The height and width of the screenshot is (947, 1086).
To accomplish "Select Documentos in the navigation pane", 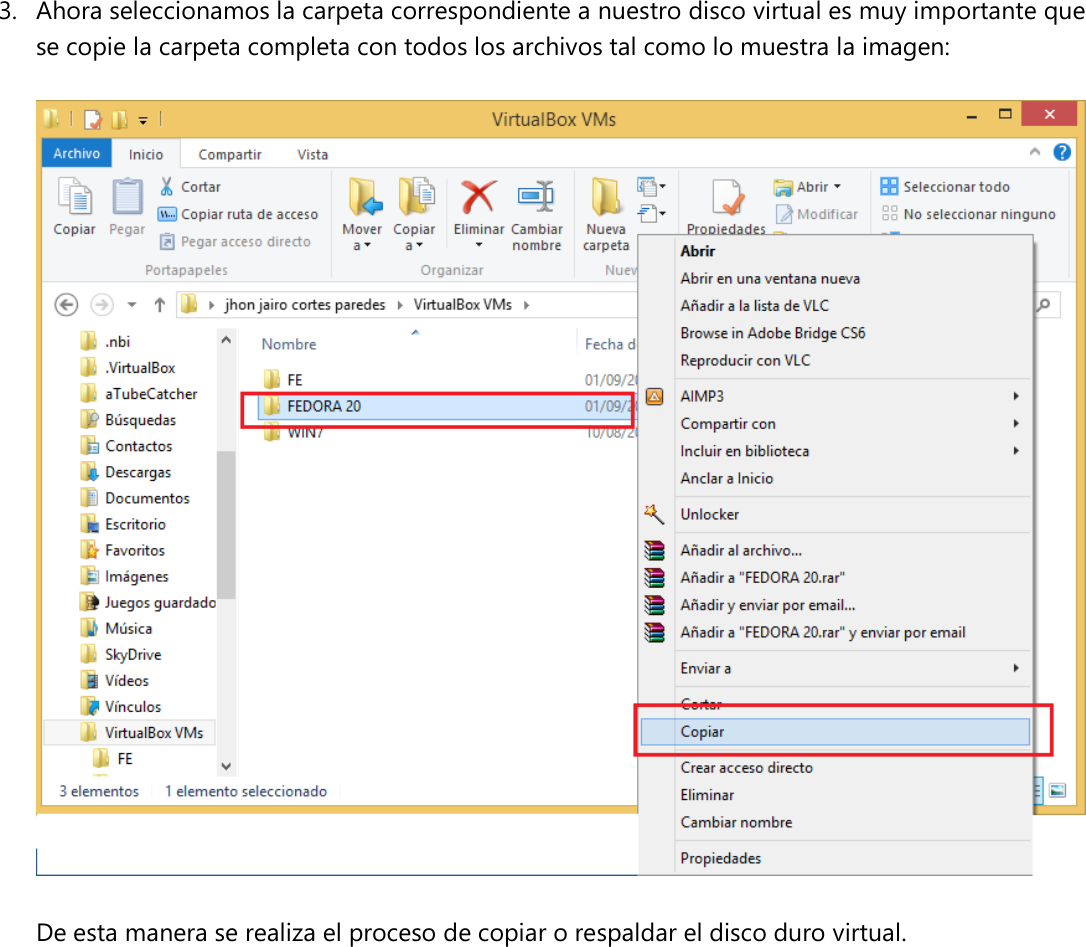I will (135, 498).
